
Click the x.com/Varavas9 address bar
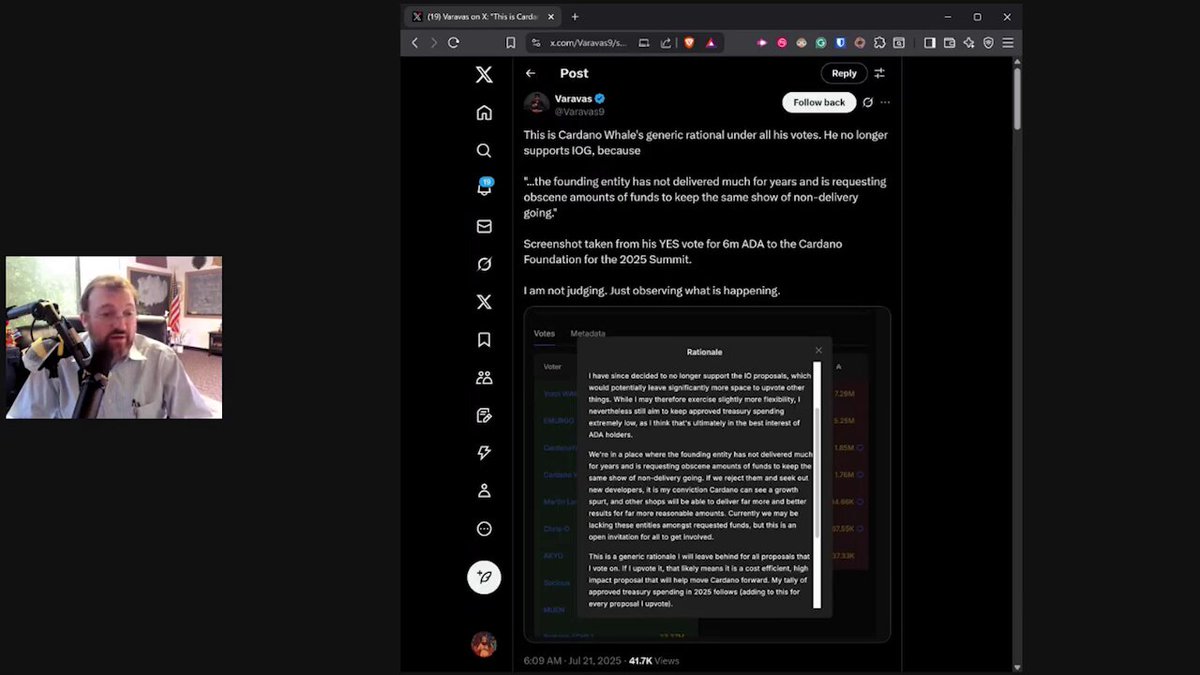point(588,43)
